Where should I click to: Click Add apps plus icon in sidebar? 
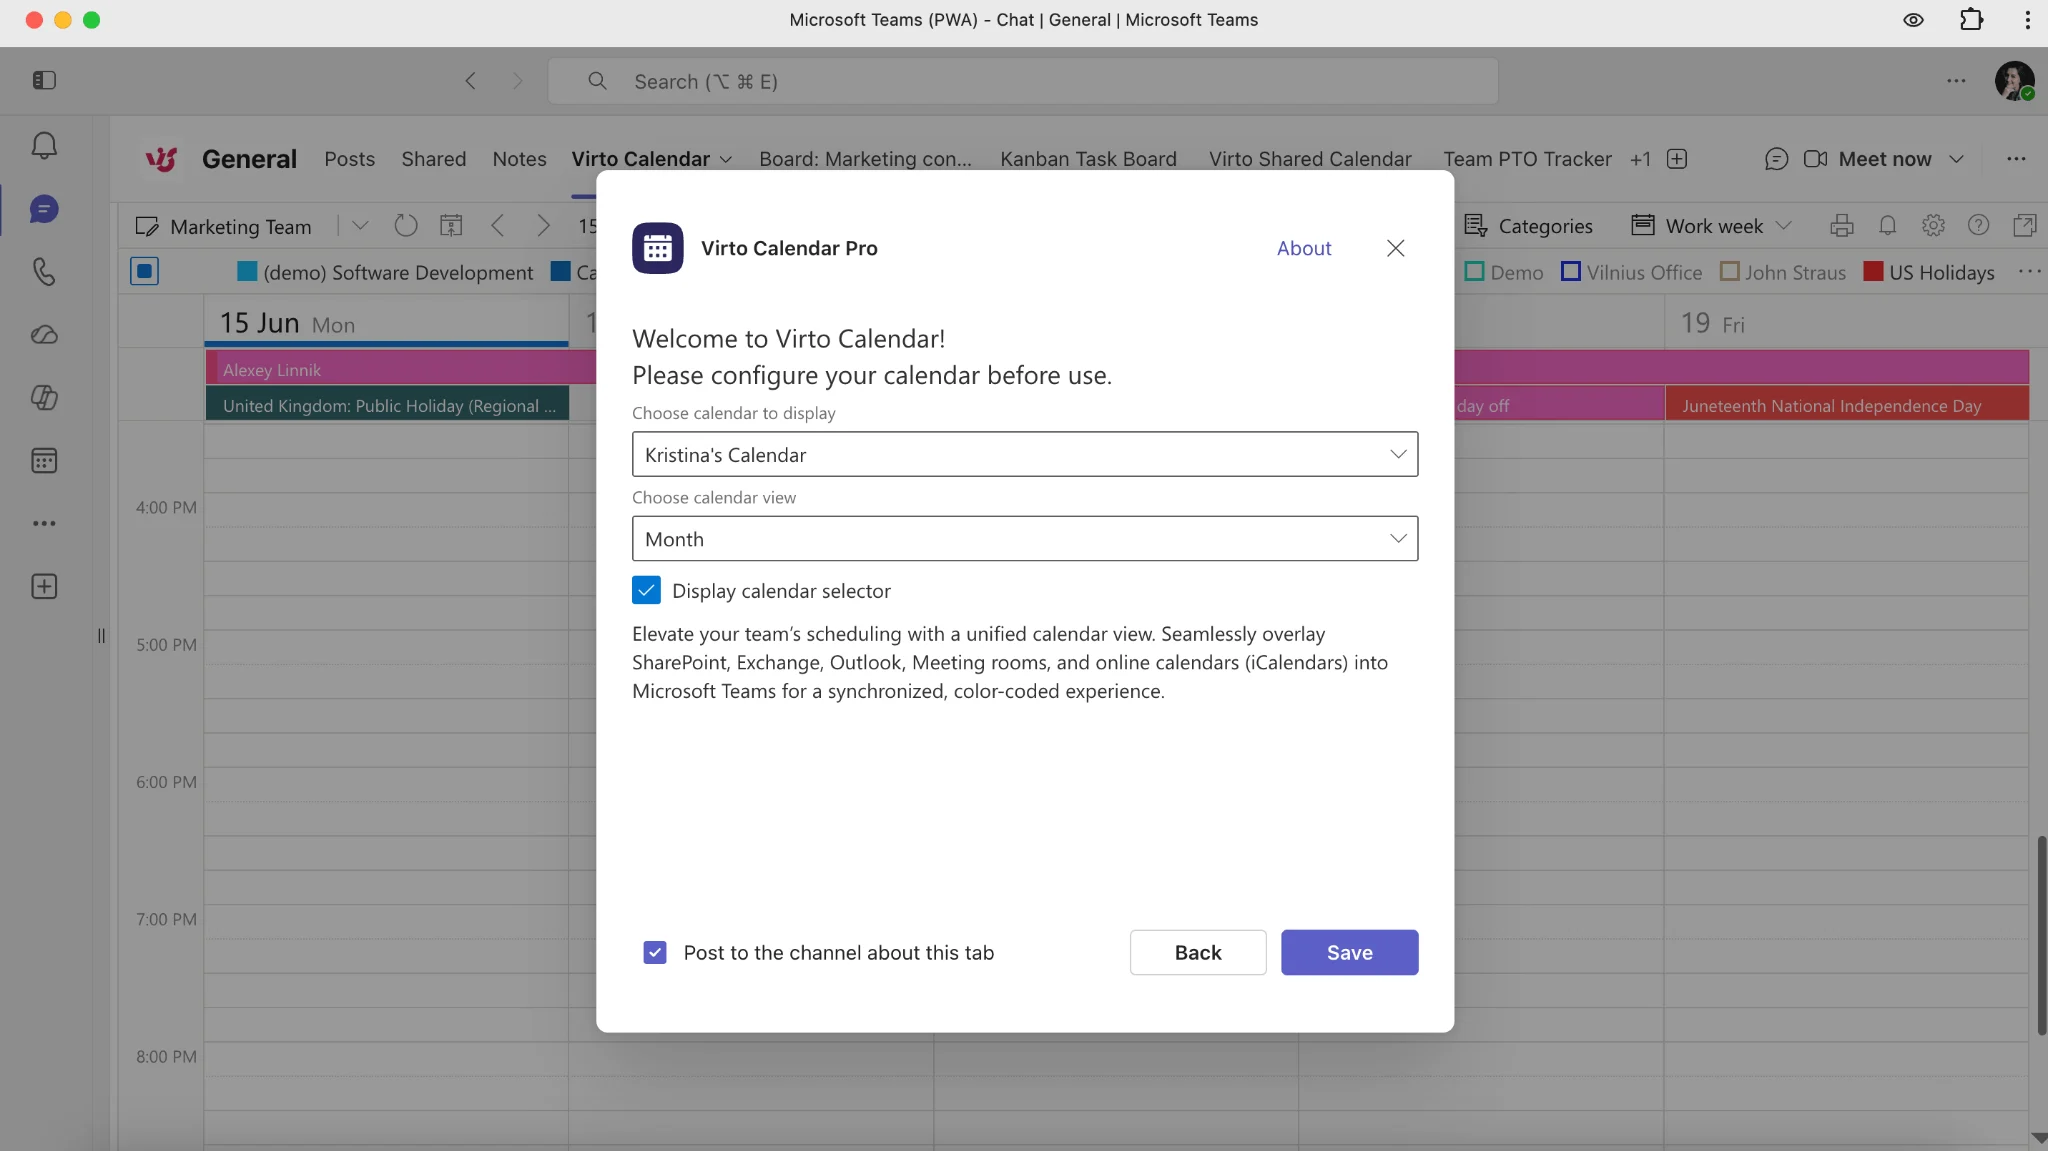point(44,587)
